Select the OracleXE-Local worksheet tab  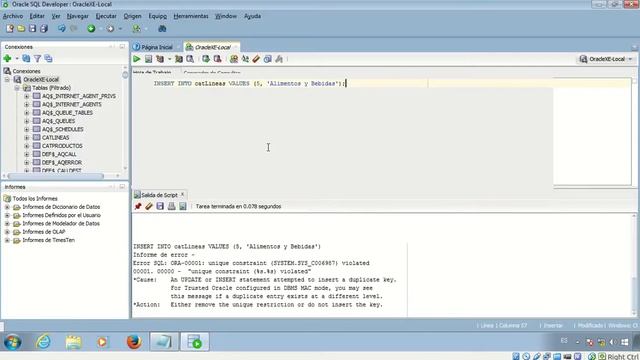point(212,47)
